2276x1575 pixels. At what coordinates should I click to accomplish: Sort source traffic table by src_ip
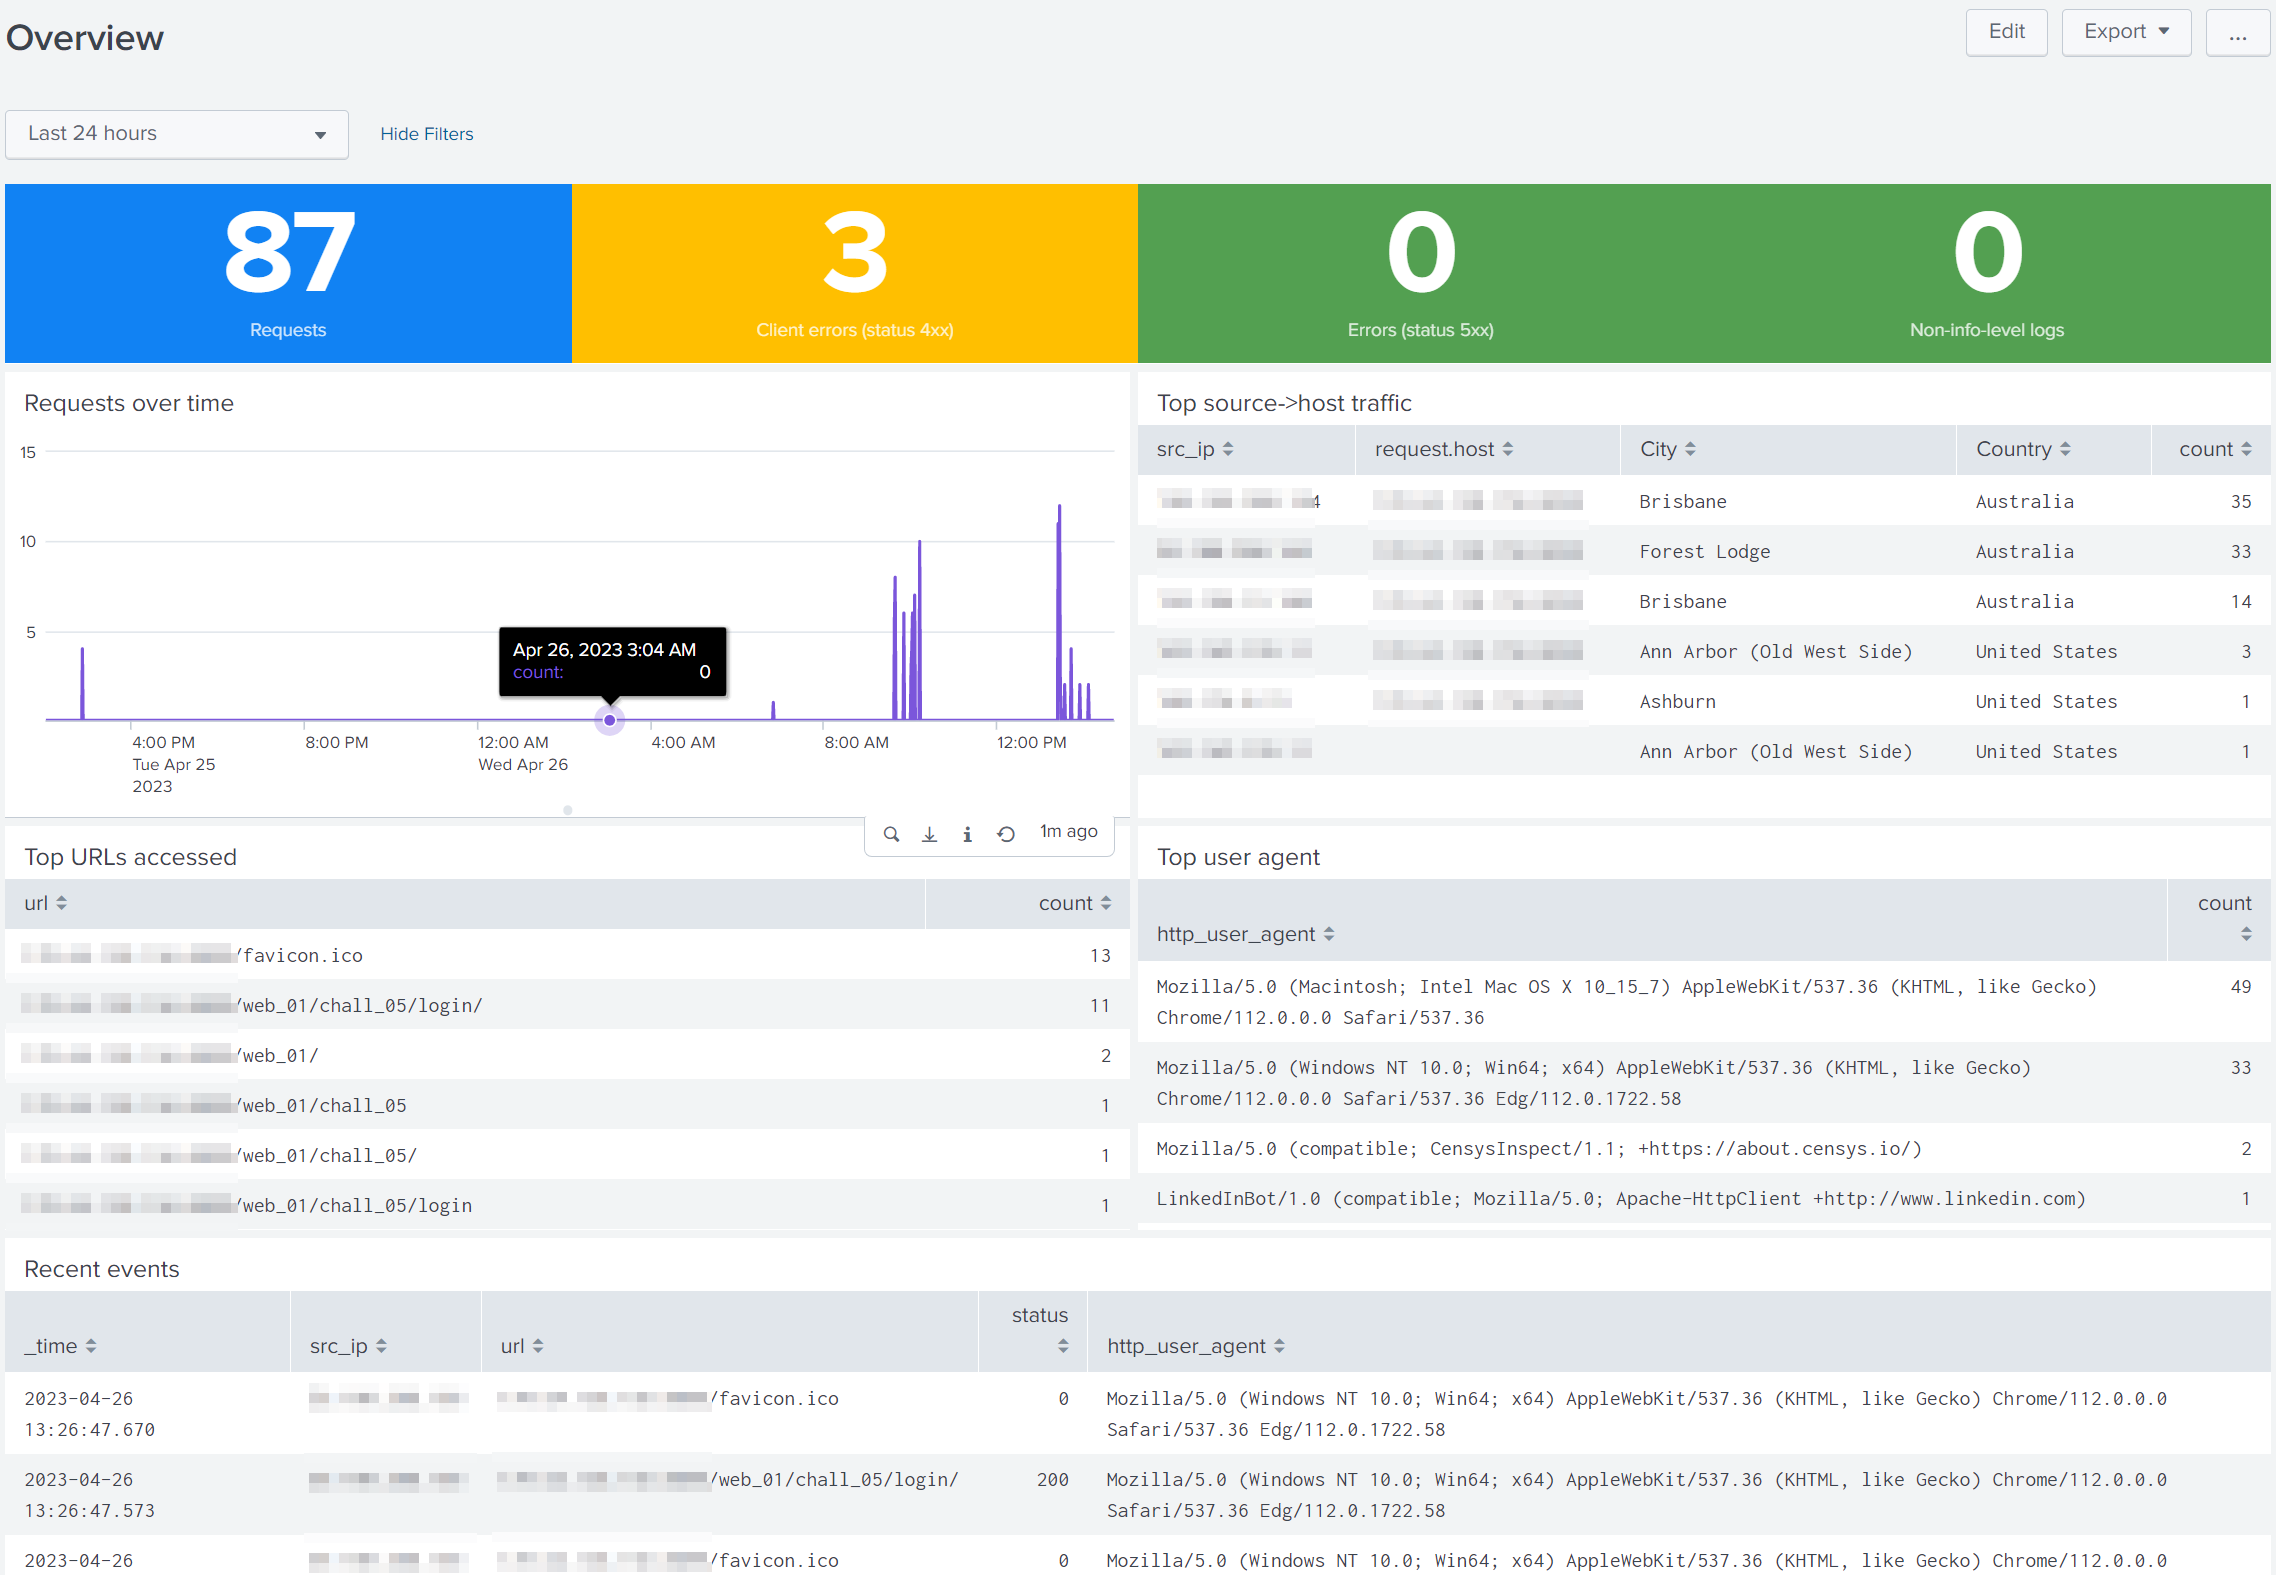1195,449
